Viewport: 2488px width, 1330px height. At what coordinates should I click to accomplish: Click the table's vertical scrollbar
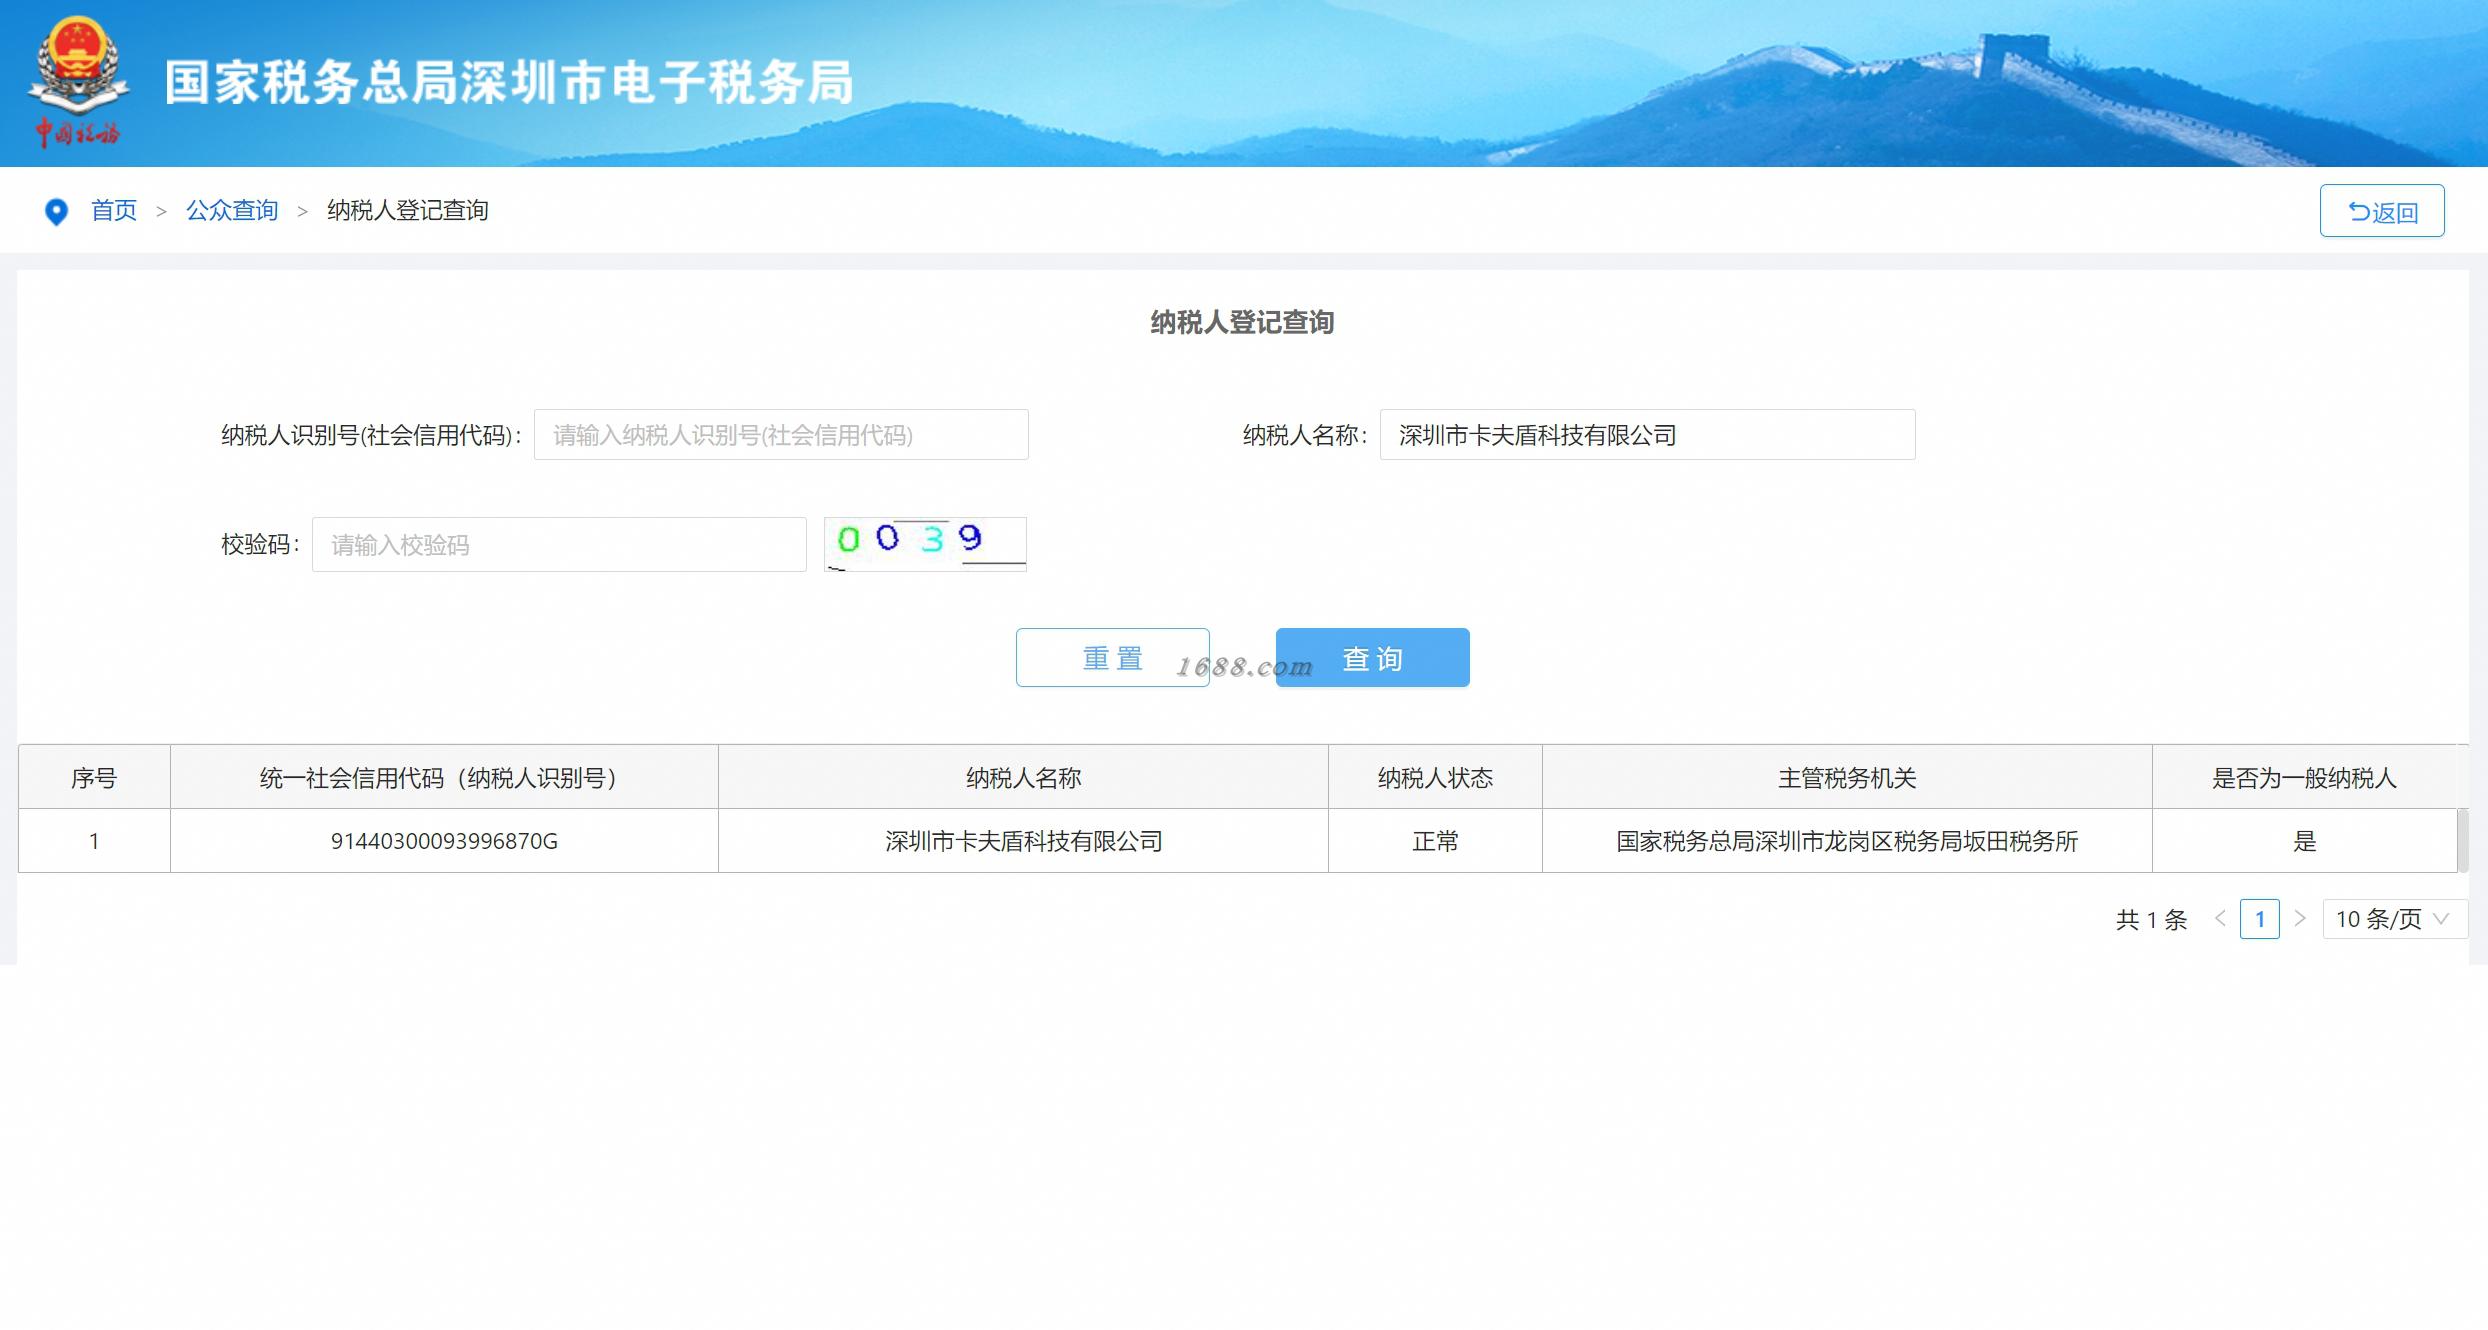[2462, 841]
